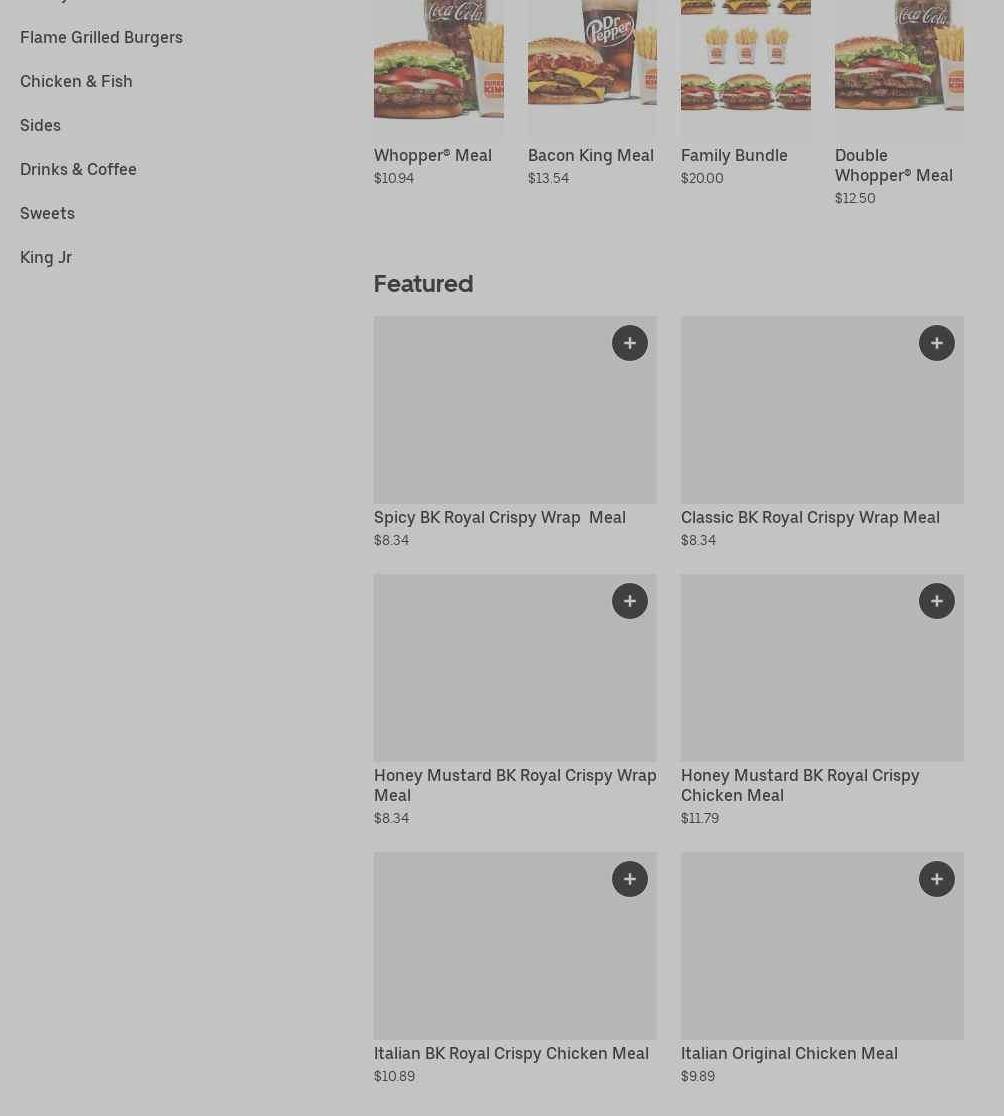Add Classic BK Royal Crispy Wrap Meal with its plus button
The image size is (1004, 1116).
pyautogui.click(x=936, y=343)
